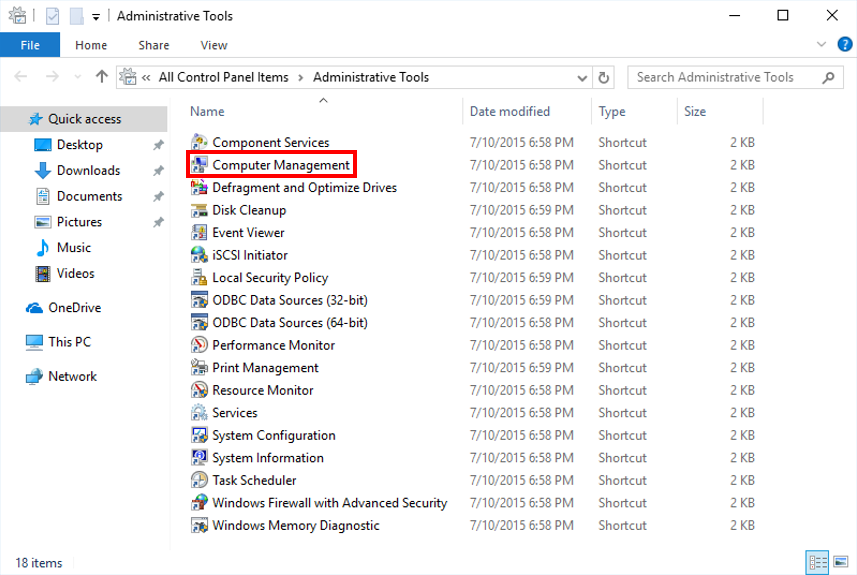This screenshot has height=575, width=857.
Task: Click the Defragment and Optimize Drives icon
Action: (x=199, y=187)
